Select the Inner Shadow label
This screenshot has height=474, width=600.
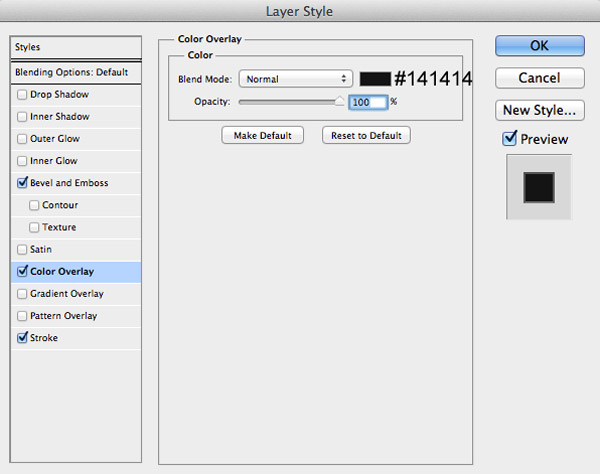point(60,117)
